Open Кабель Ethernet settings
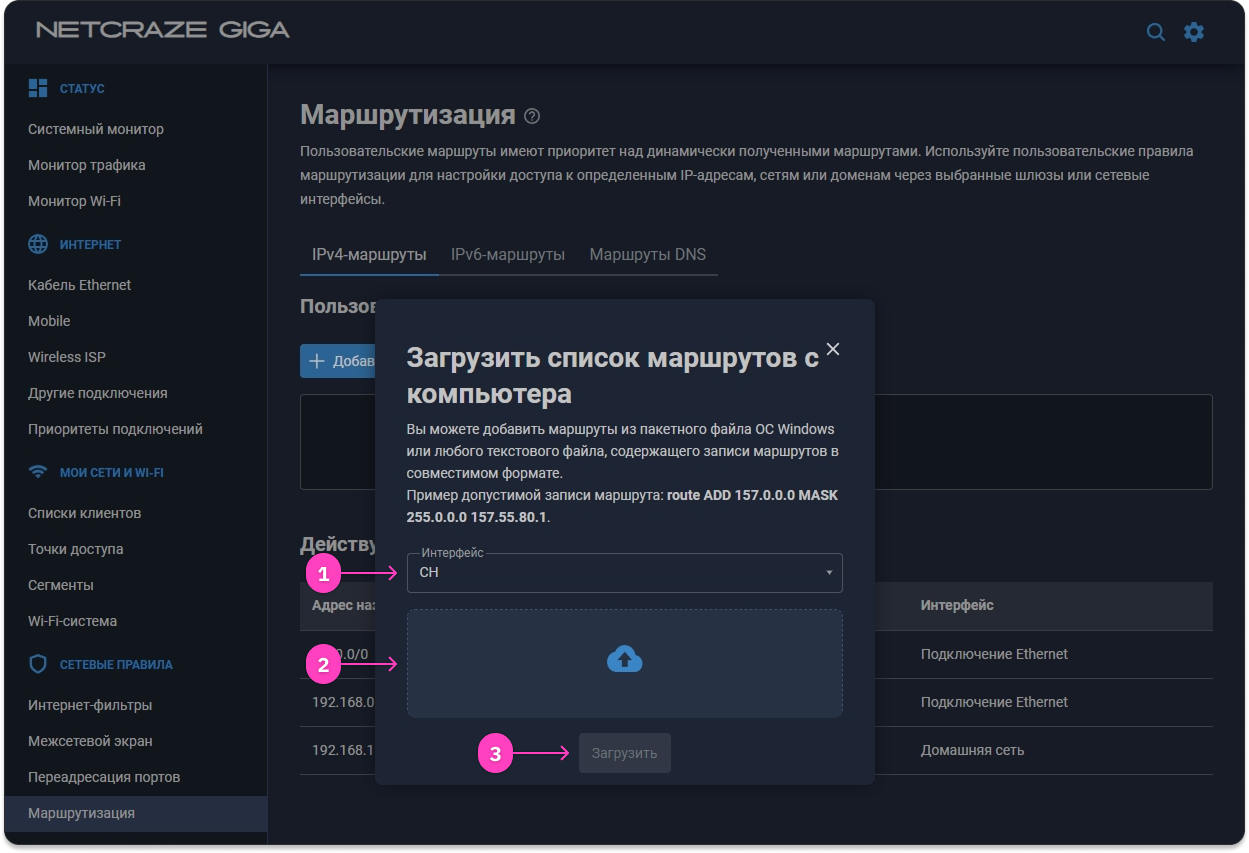This screenshot has width=1249, height=853. (80, 285)
